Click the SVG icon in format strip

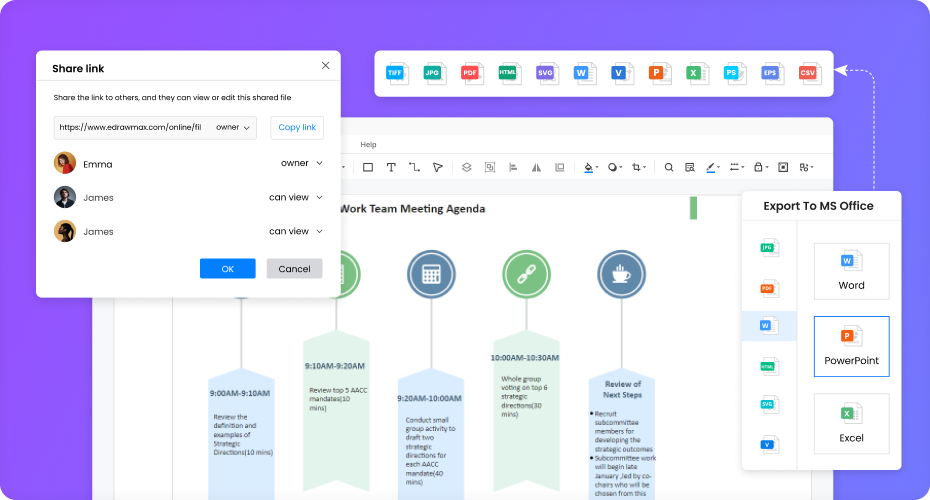coord(546,73)
